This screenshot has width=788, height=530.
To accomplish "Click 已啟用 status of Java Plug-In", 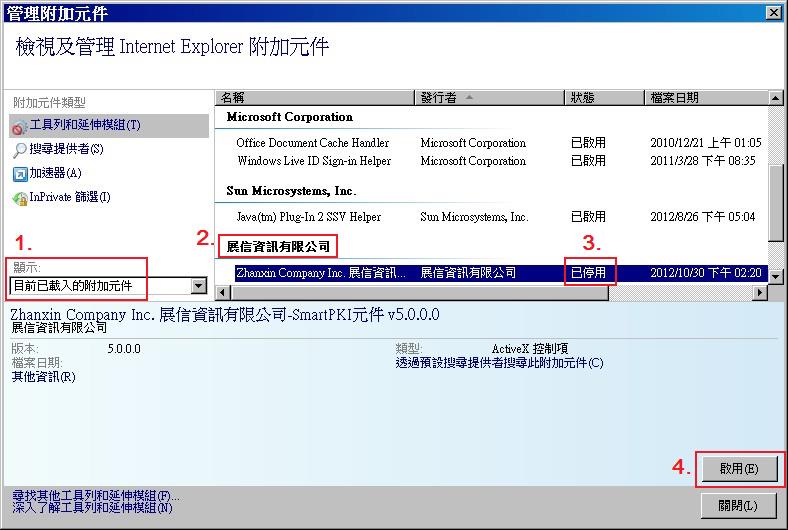I will coord(588,217).
